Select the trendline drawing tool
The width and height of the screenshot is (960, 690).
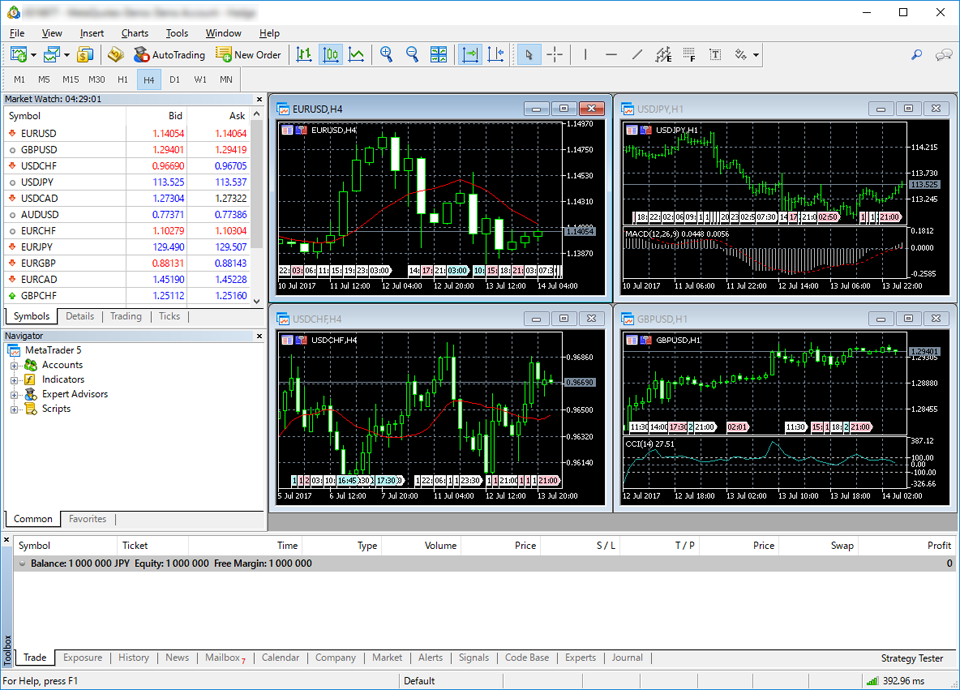click(x=637, y=54)
